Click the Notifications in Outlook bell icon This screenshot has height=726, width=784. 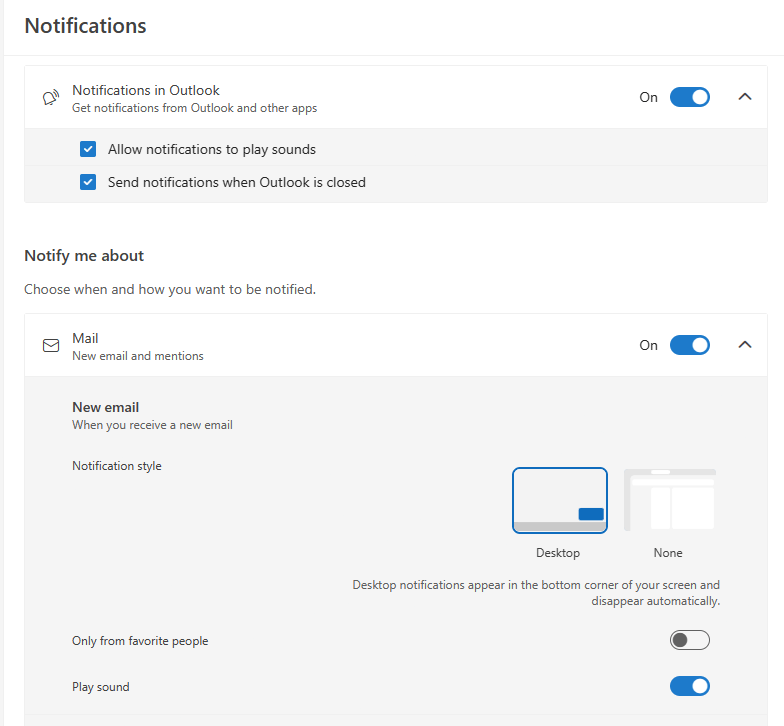point(50,98)
